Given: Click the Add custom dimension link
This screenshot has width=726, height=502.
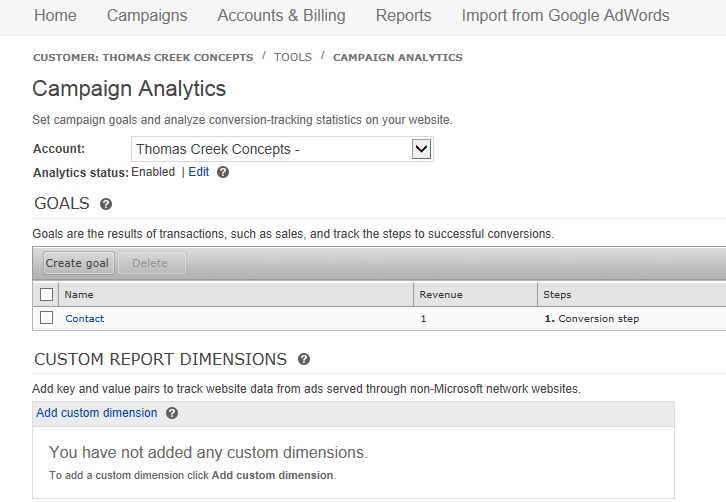Looking at the screenshot, I should click(x=96, y=413).
